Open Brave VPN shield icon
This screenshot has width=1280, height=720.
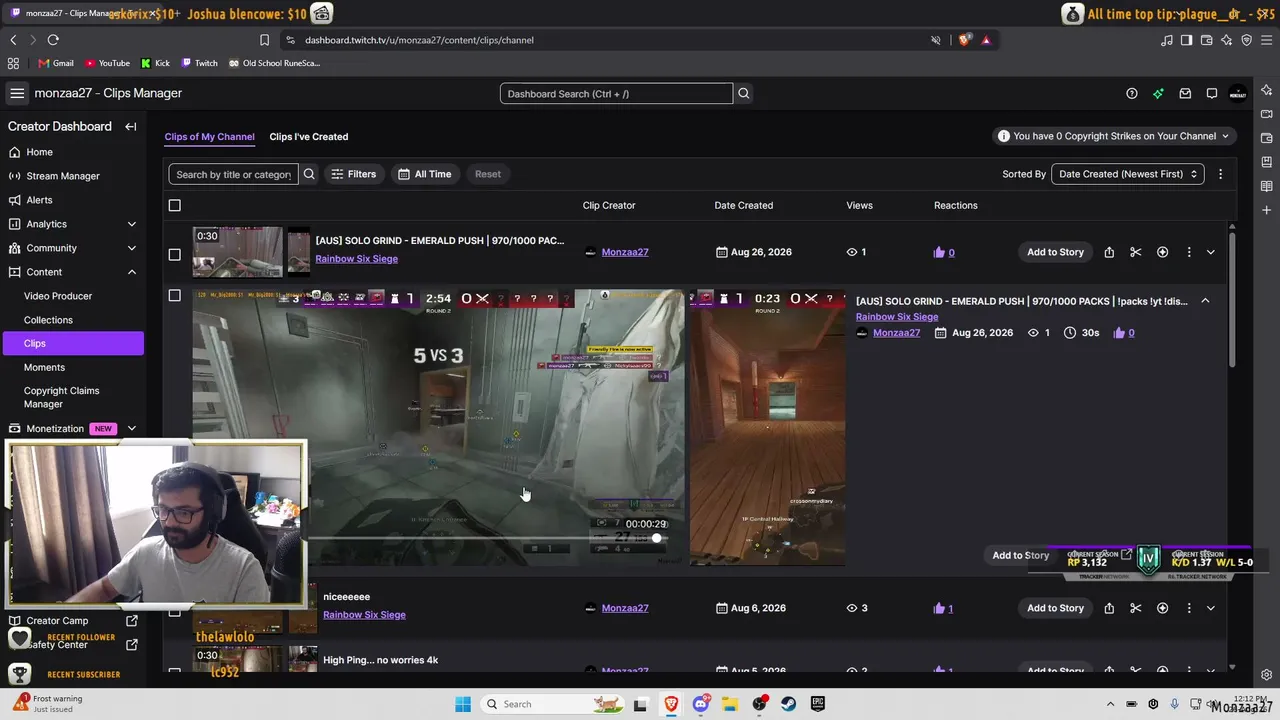[1246, 40]
